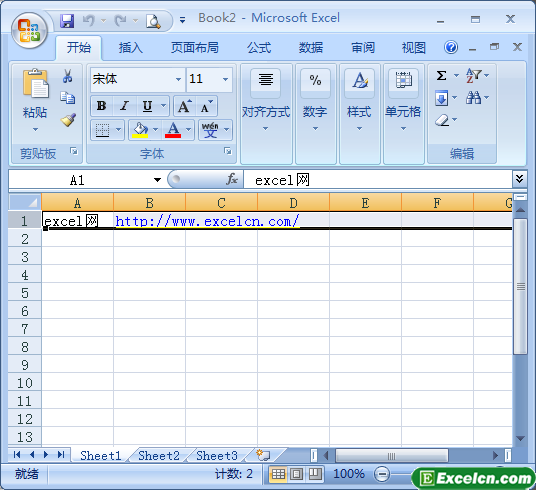Increase font size with large A
536x490 pixels.
(185, 106)
